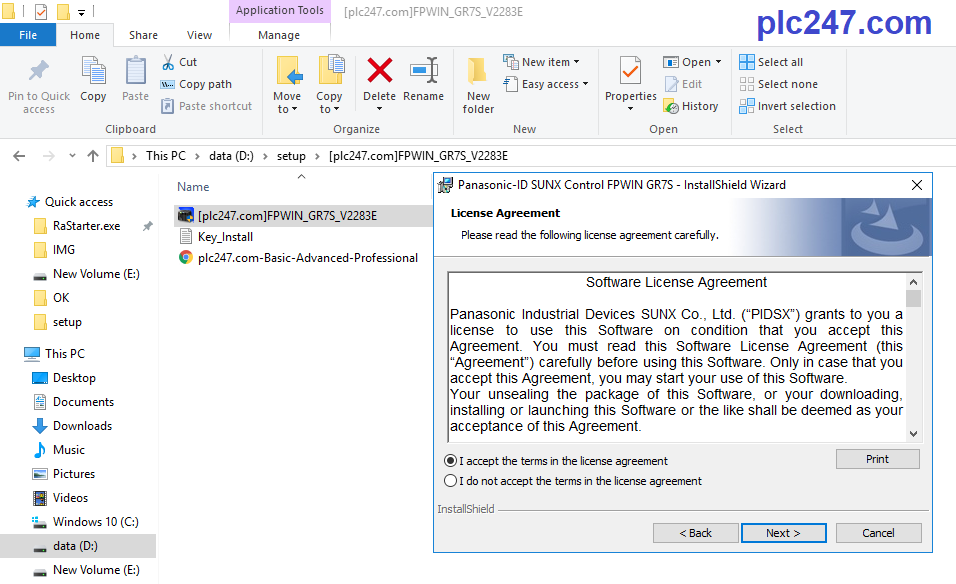Select 'I accept the terms' radio button

point(451,461)
